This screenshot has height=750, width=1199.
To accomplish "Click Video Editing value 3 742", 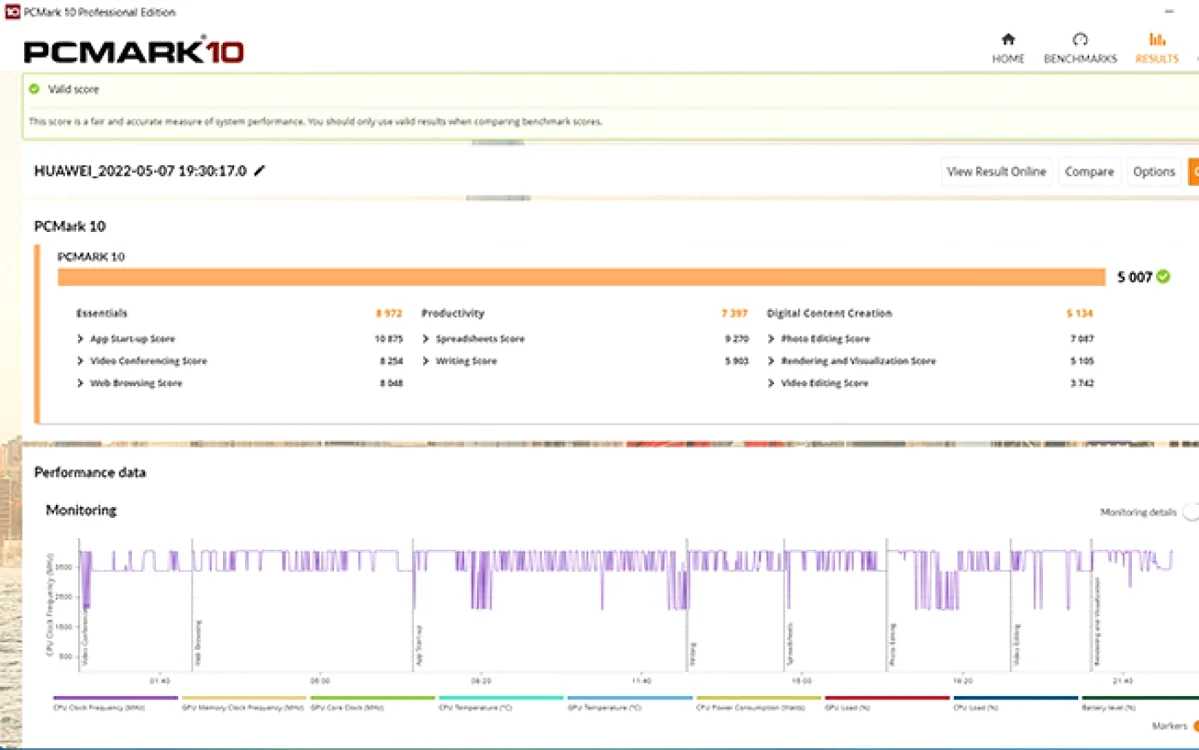I will pyautogui.click(x=1082, y=383).
